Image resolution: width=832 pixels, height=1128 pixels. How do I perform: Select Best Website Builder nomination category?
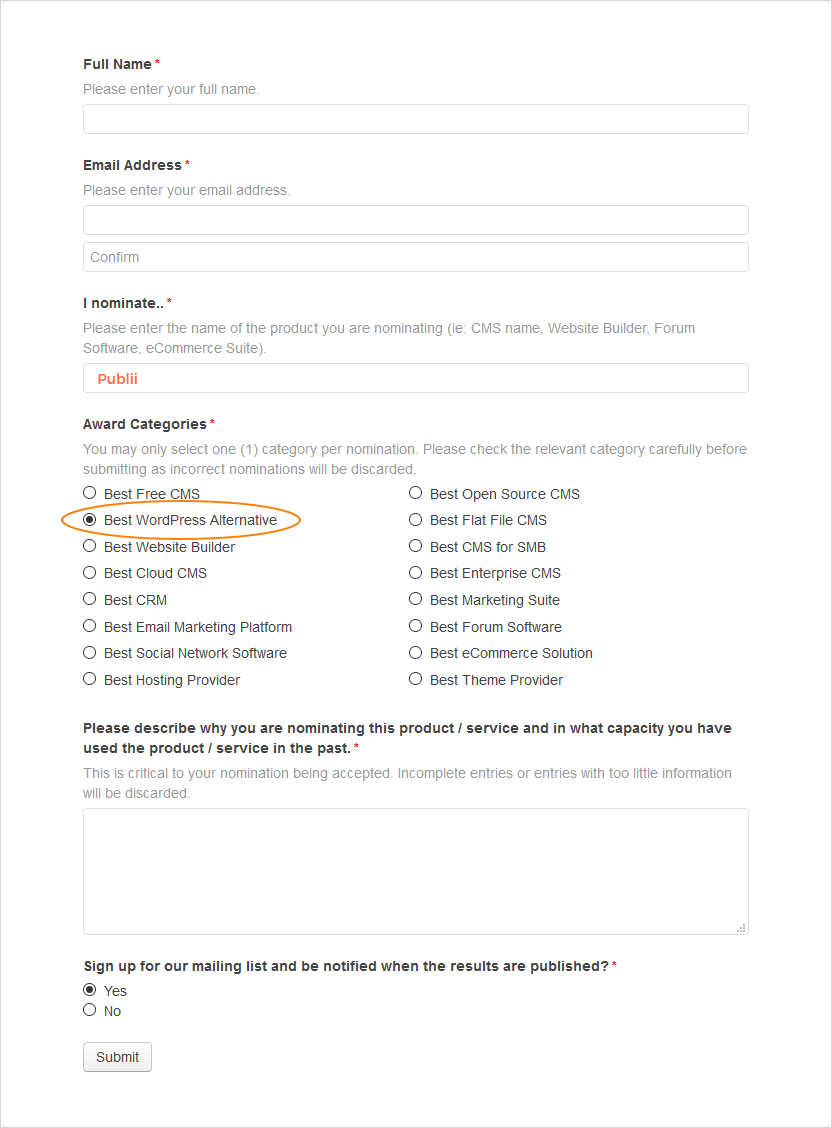pos(89,545)
